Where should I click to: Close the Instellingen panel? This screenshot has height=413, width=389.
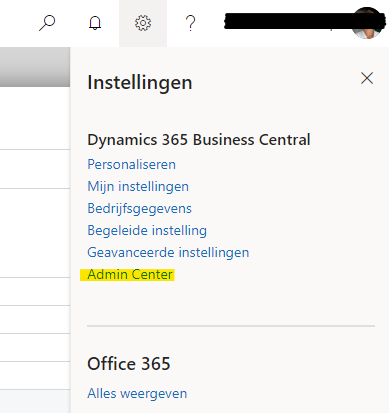[x=367, y=78]
